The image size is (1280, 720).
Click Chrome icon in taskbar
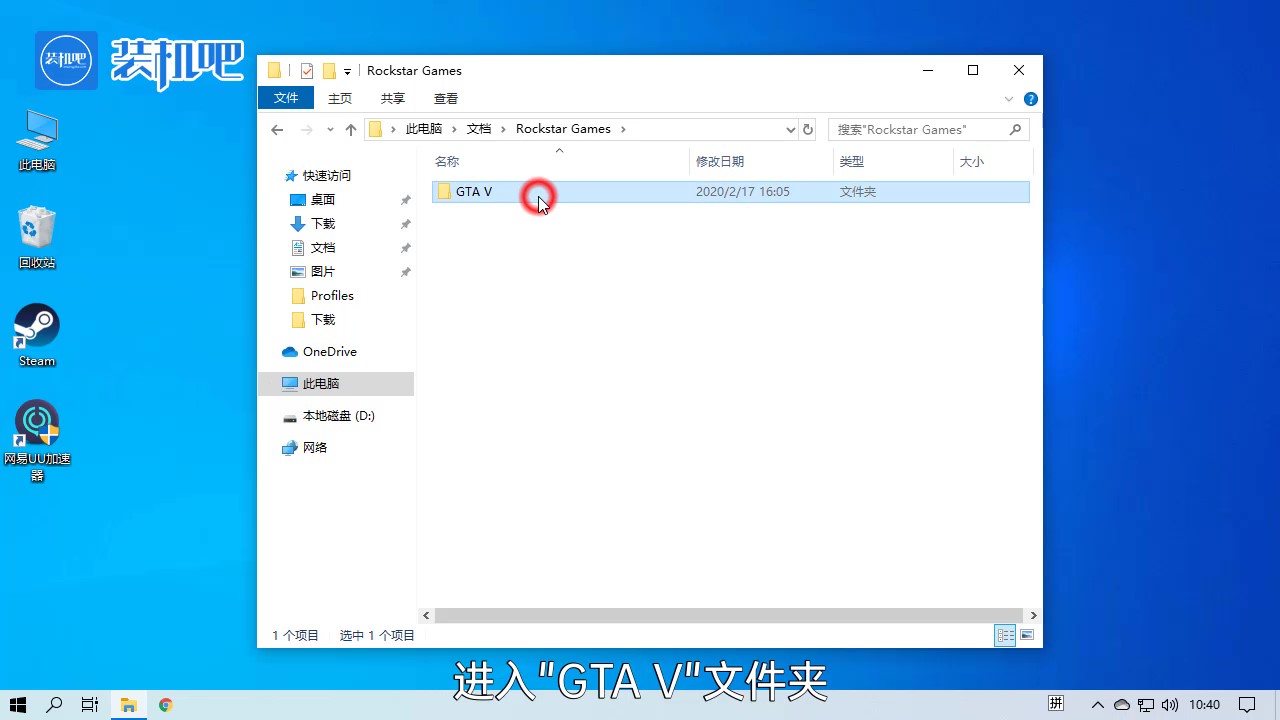click(x=166, y=705)
